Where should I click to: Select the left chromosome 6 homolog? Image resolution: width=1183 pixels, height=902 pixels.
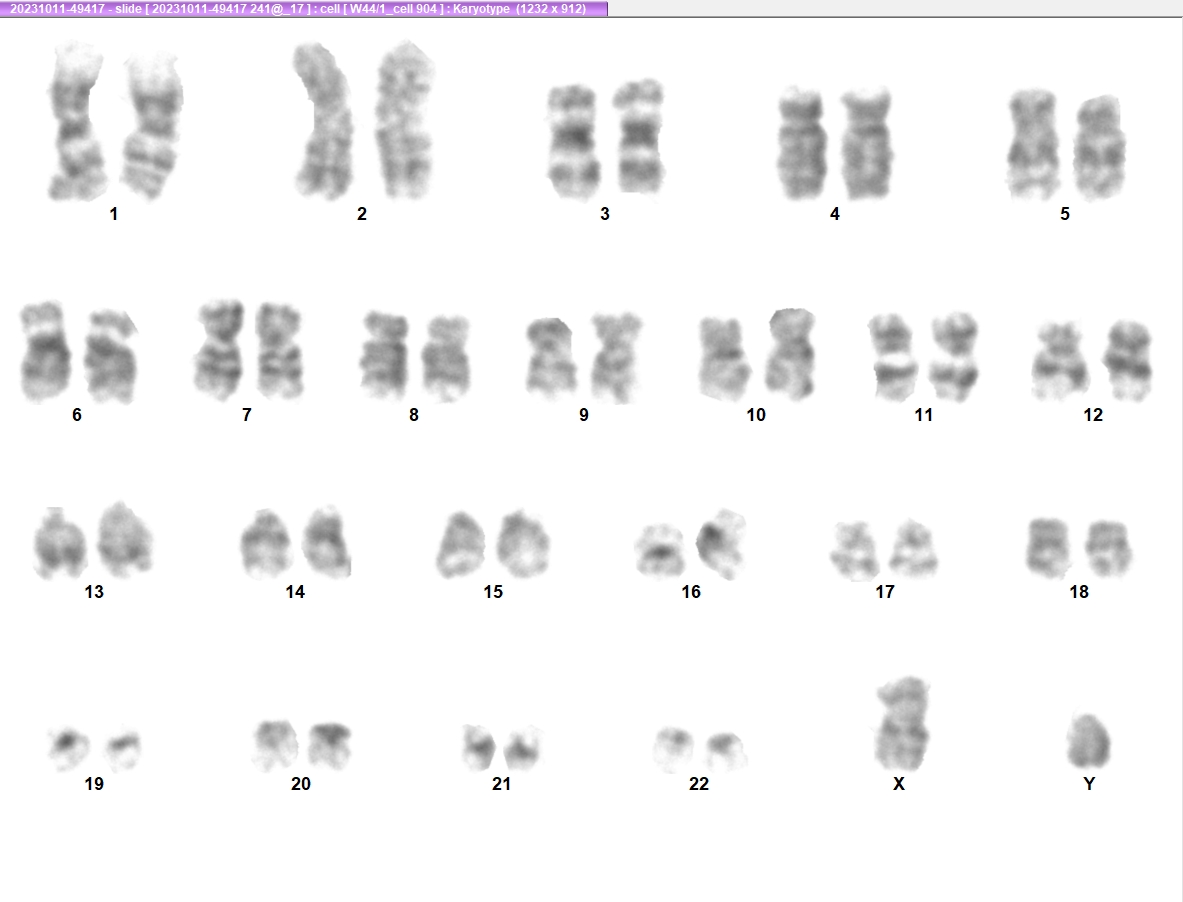pyautogui.click(x=45, y=351)
